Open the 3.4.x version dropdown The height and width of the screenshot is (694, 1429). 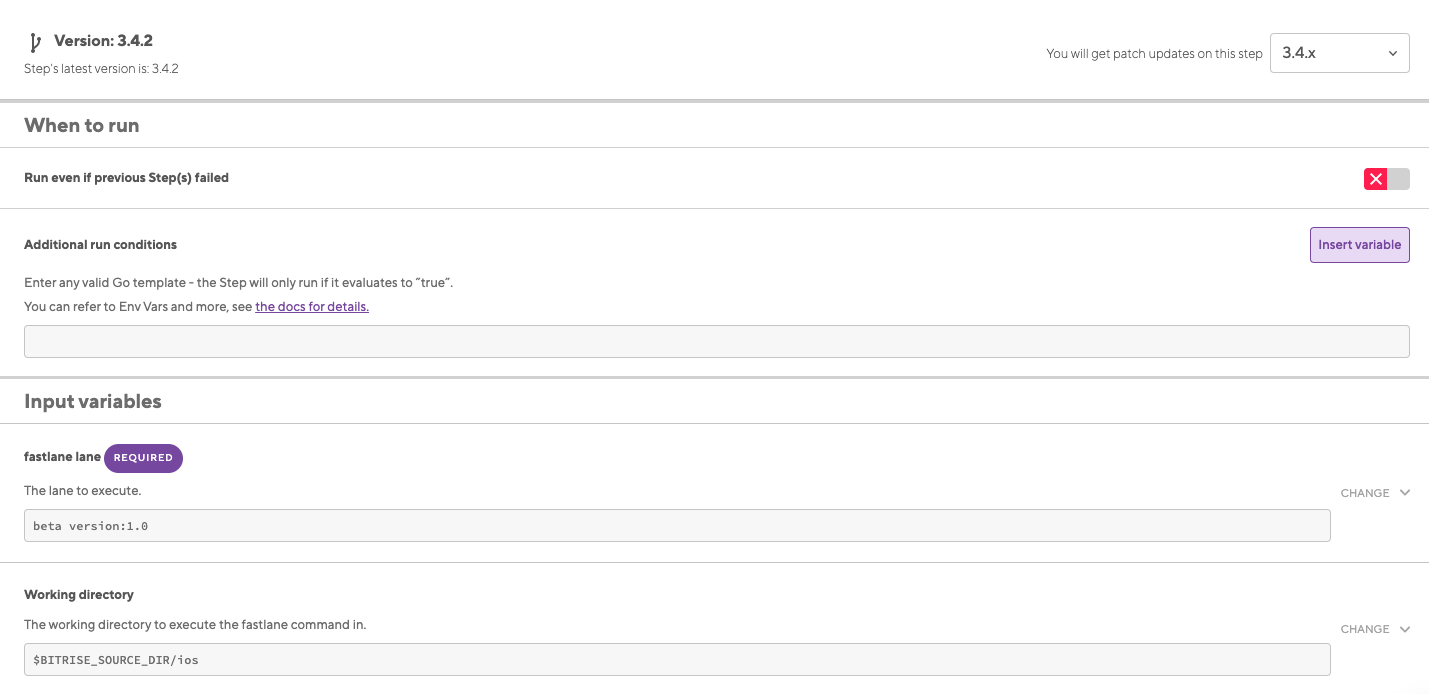[1338, 54]
